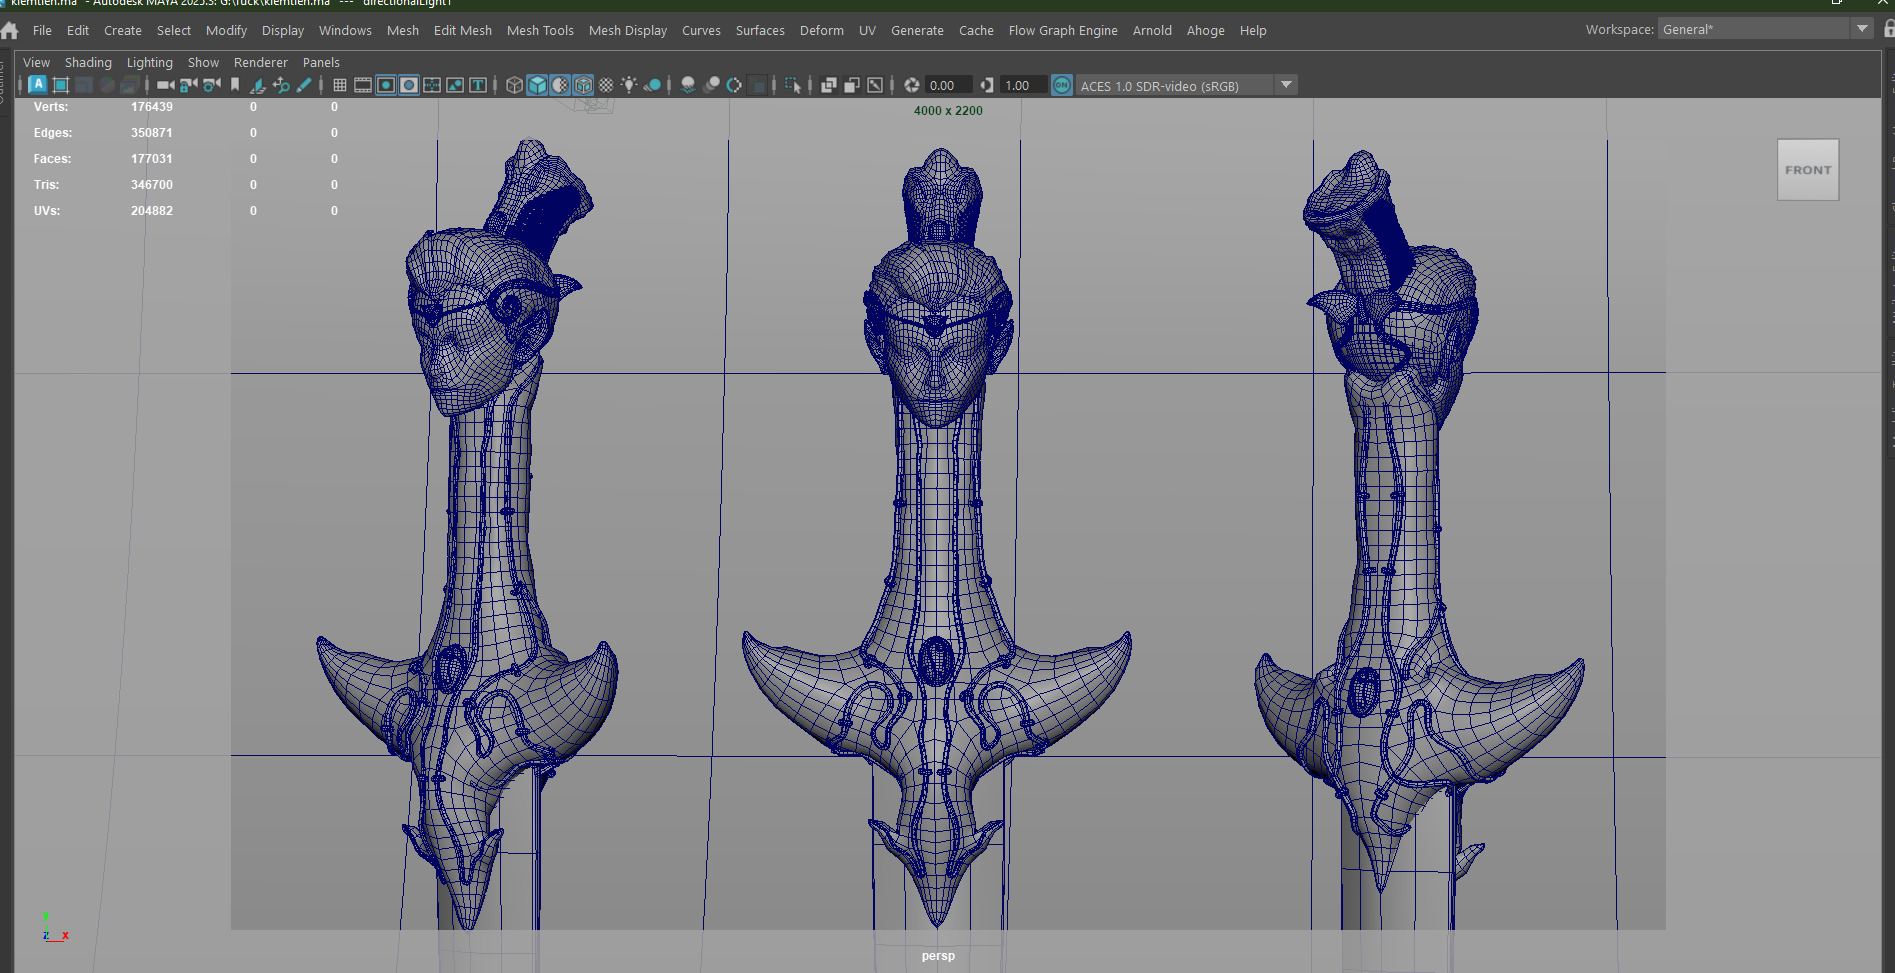Toggle Use All Lights bulb
Screen dimensions: 1895x973
point(629,85)
